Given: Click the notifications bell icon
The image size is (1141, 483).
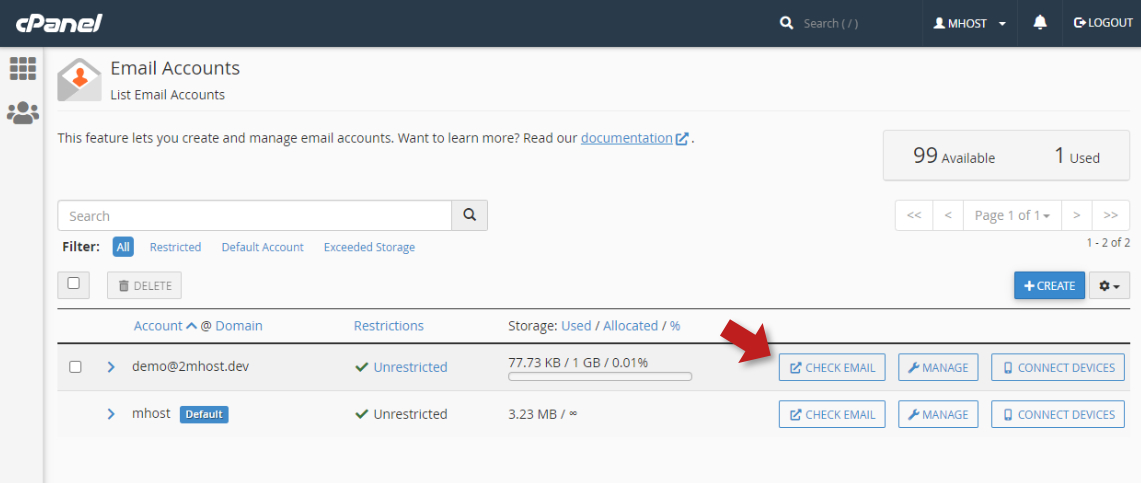Looking at the screenshot, I should (x=1040, y=23).
